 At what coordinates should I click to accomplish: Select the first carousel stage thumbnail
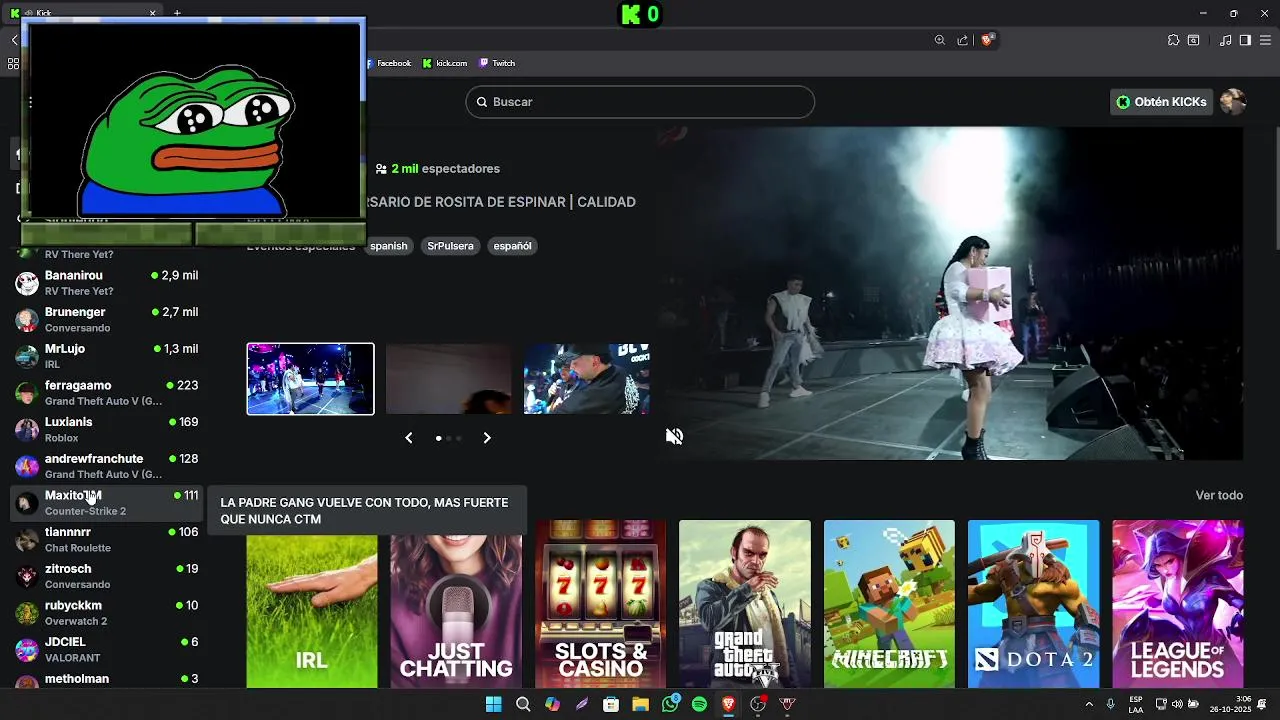pyautogui.click(x=311, y=379)
